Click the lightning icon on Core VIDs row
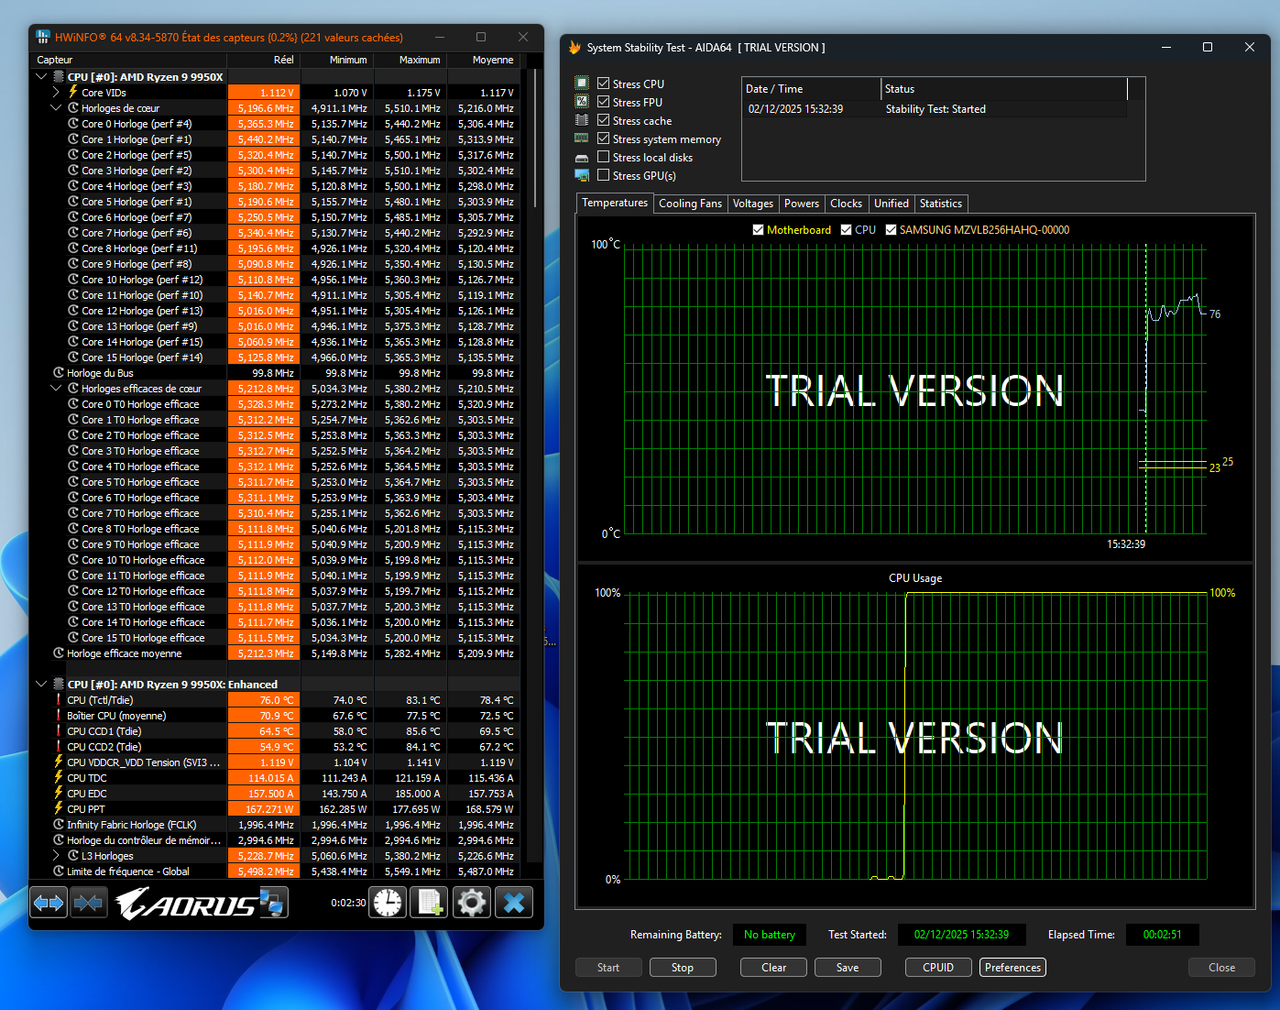1280x1010 pixels. (73, 92)
